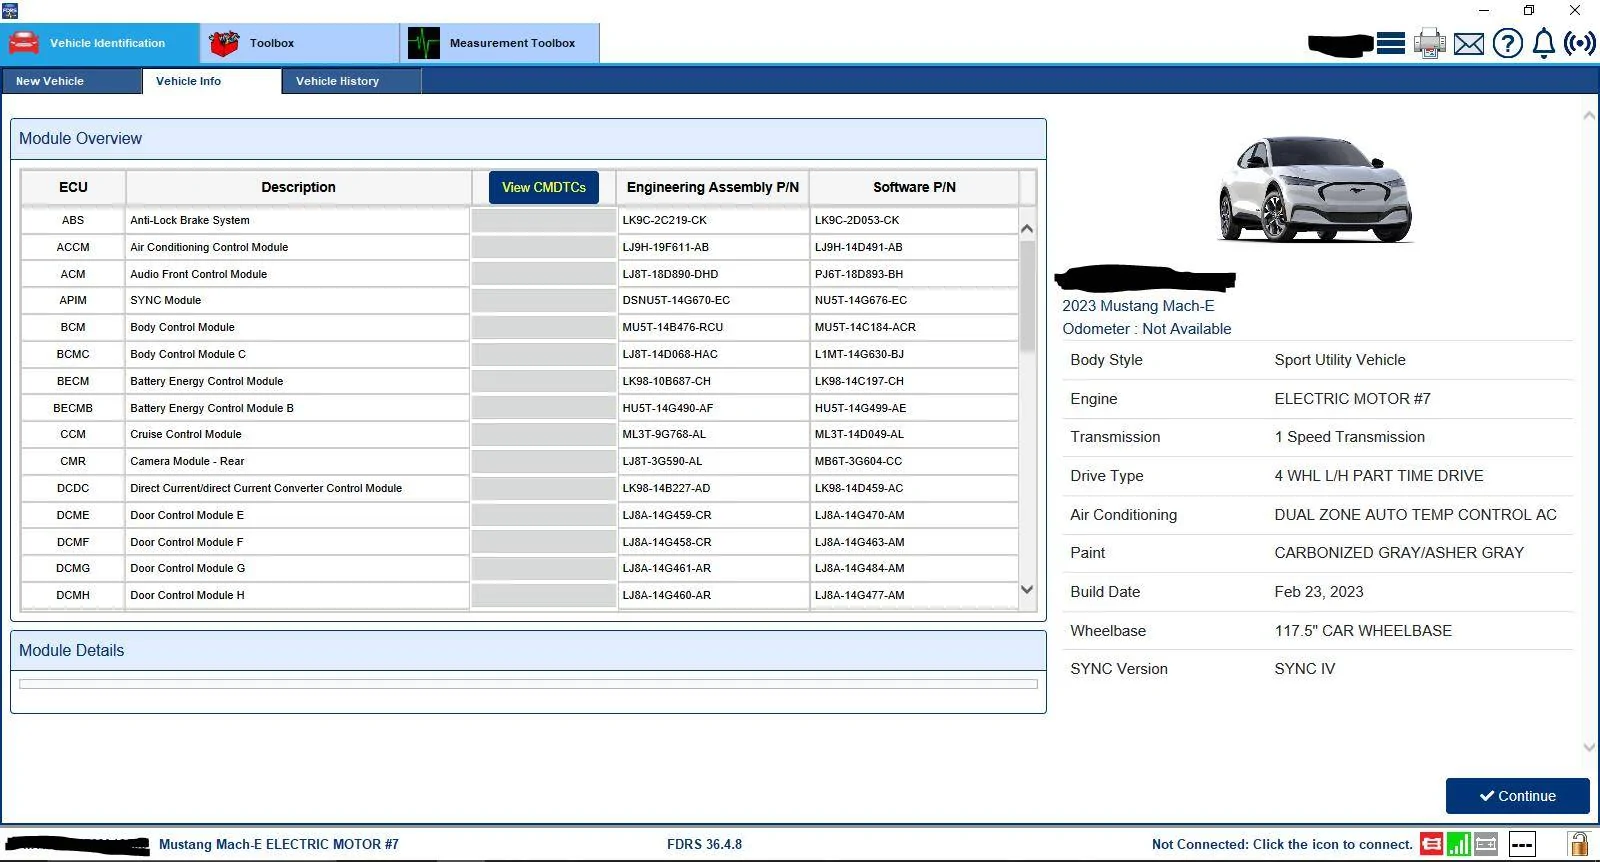Screen dimensions: 1600x862
Task: Click the vehicle info panel scroll-up chevron
Action: click(x=1589, y=116)
